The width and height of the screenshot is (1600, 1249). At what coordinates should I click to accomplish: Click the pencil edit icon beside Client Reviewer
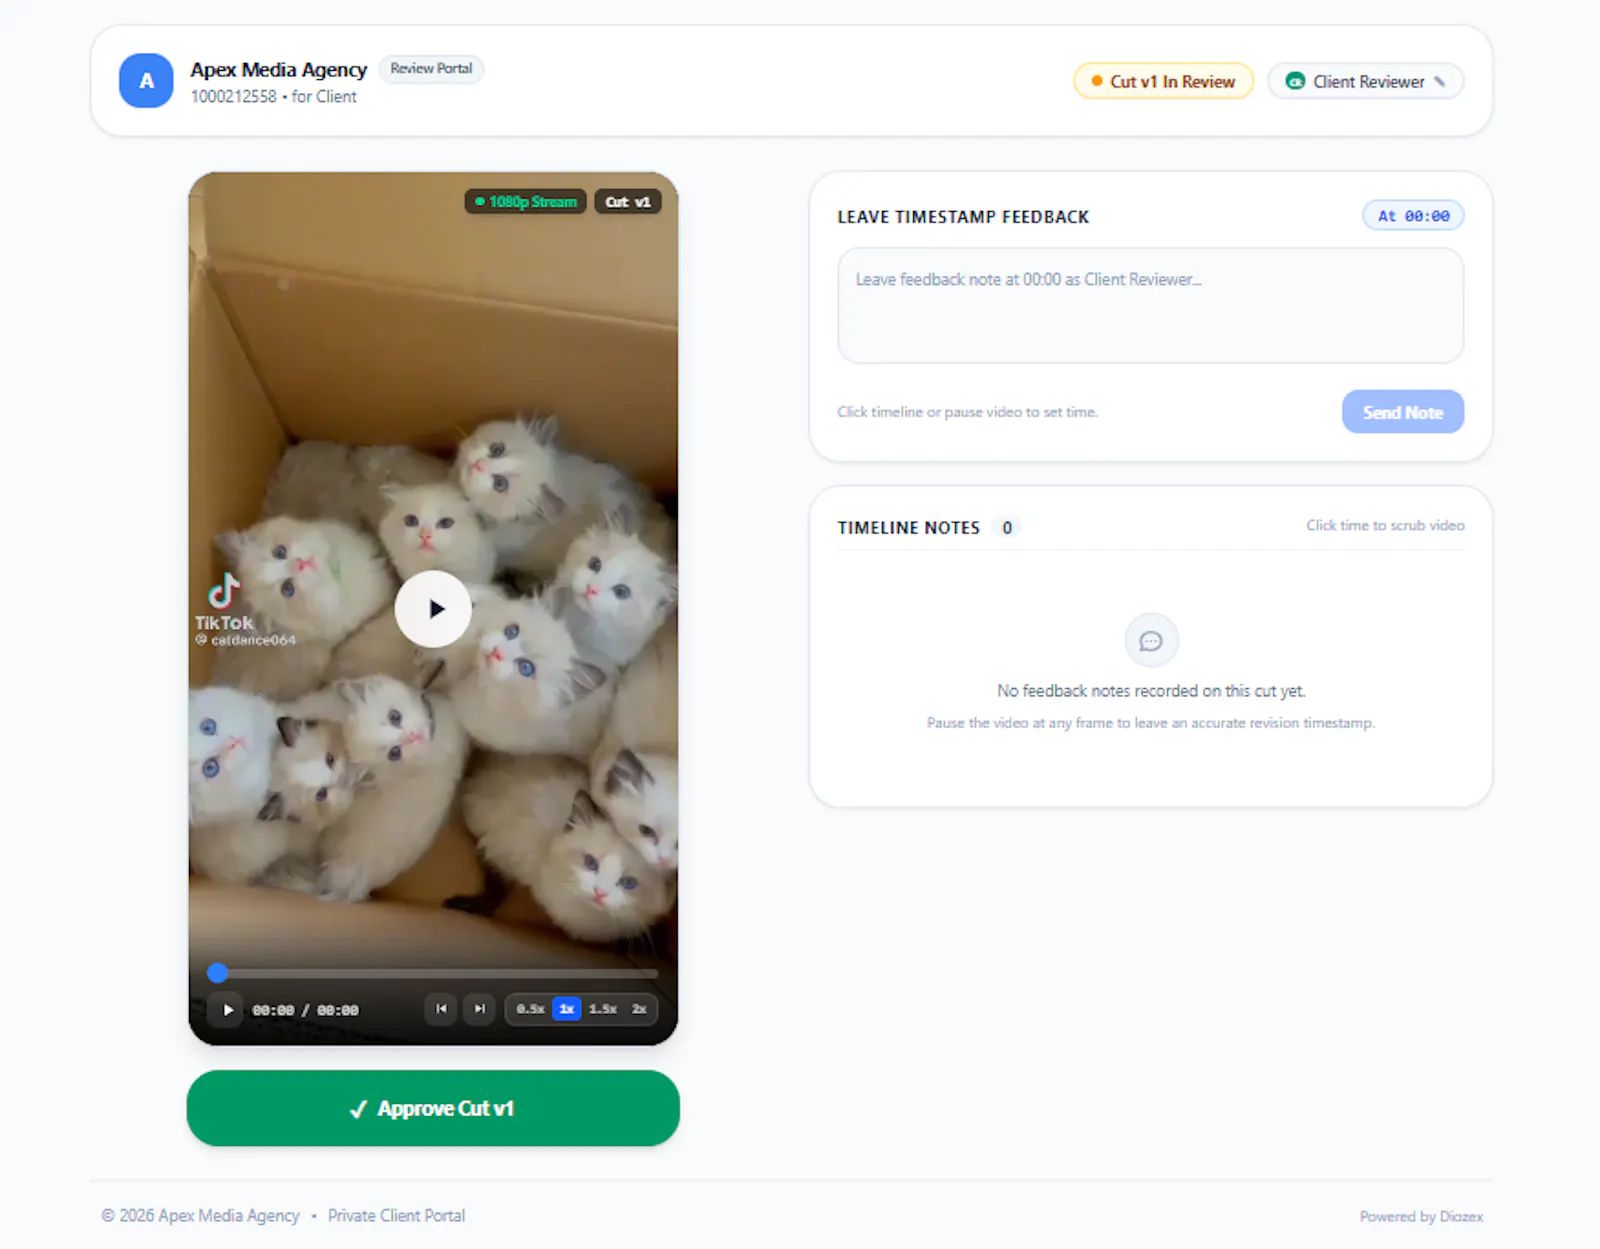click(1440, 82)
